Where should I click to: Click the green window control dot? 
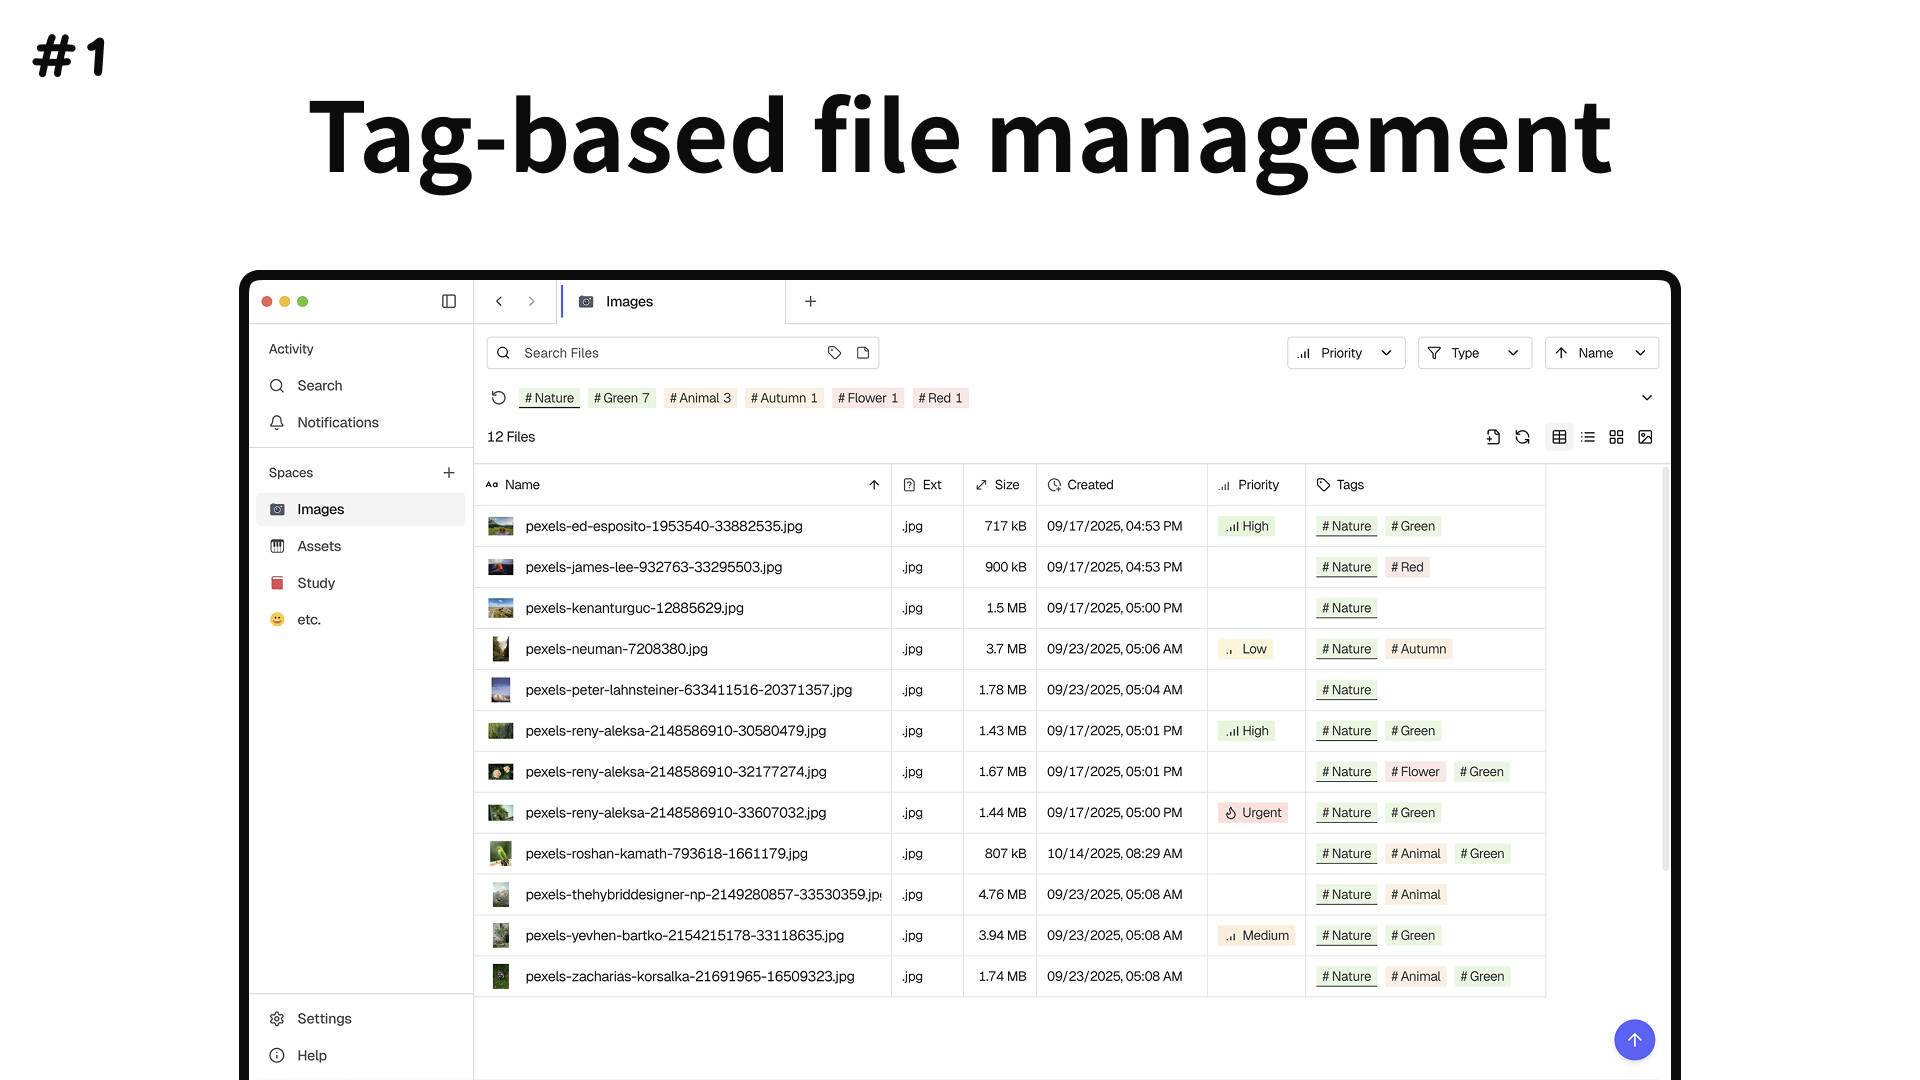pos(302,301)
